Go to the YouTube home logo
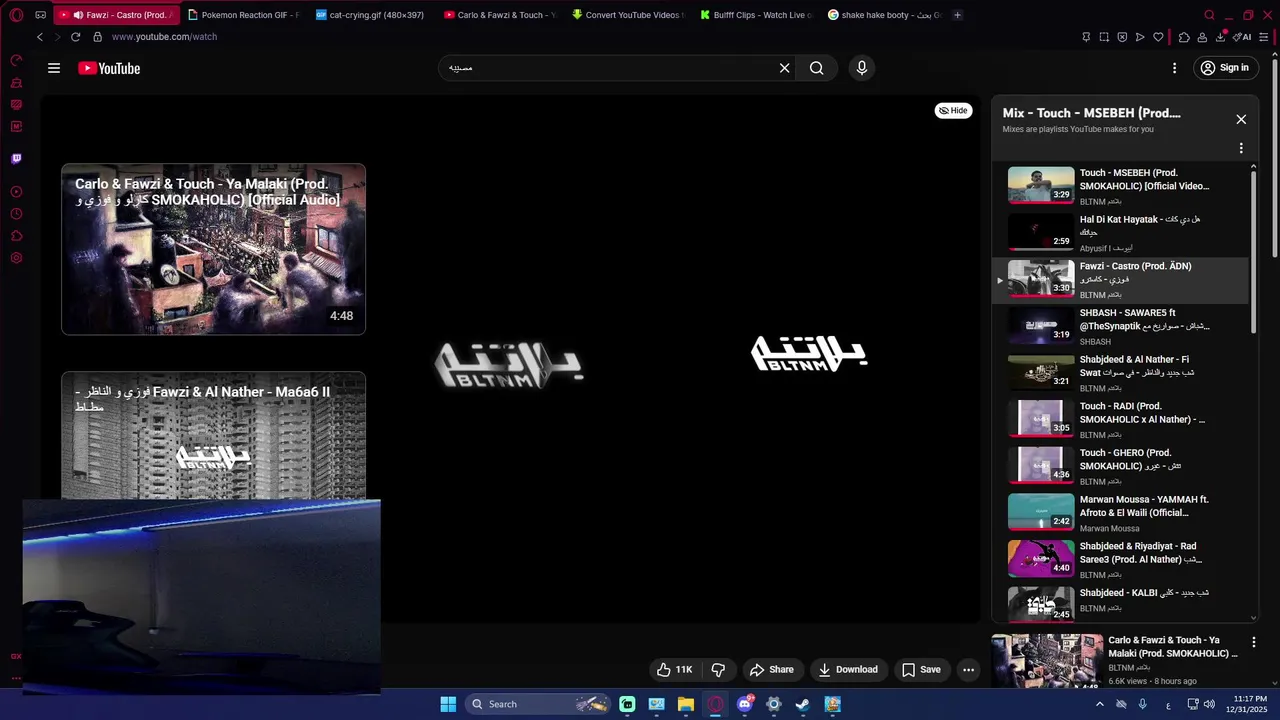Viewport: 1280px width, 720px height. click(109, 68)
